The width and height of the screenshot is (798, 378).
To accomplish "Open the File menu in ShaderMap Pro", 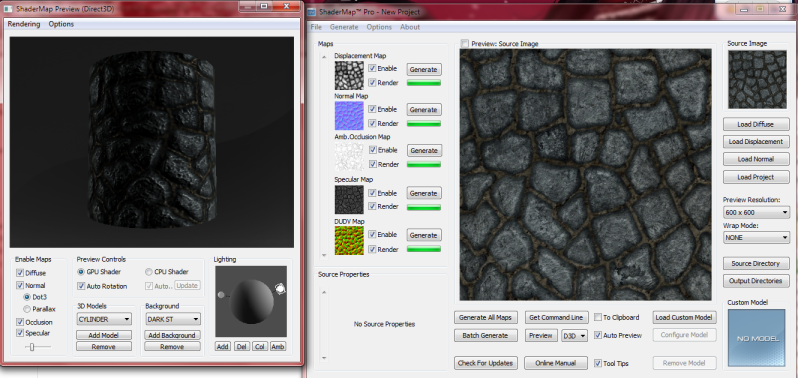I will click(x=316, y=27).
